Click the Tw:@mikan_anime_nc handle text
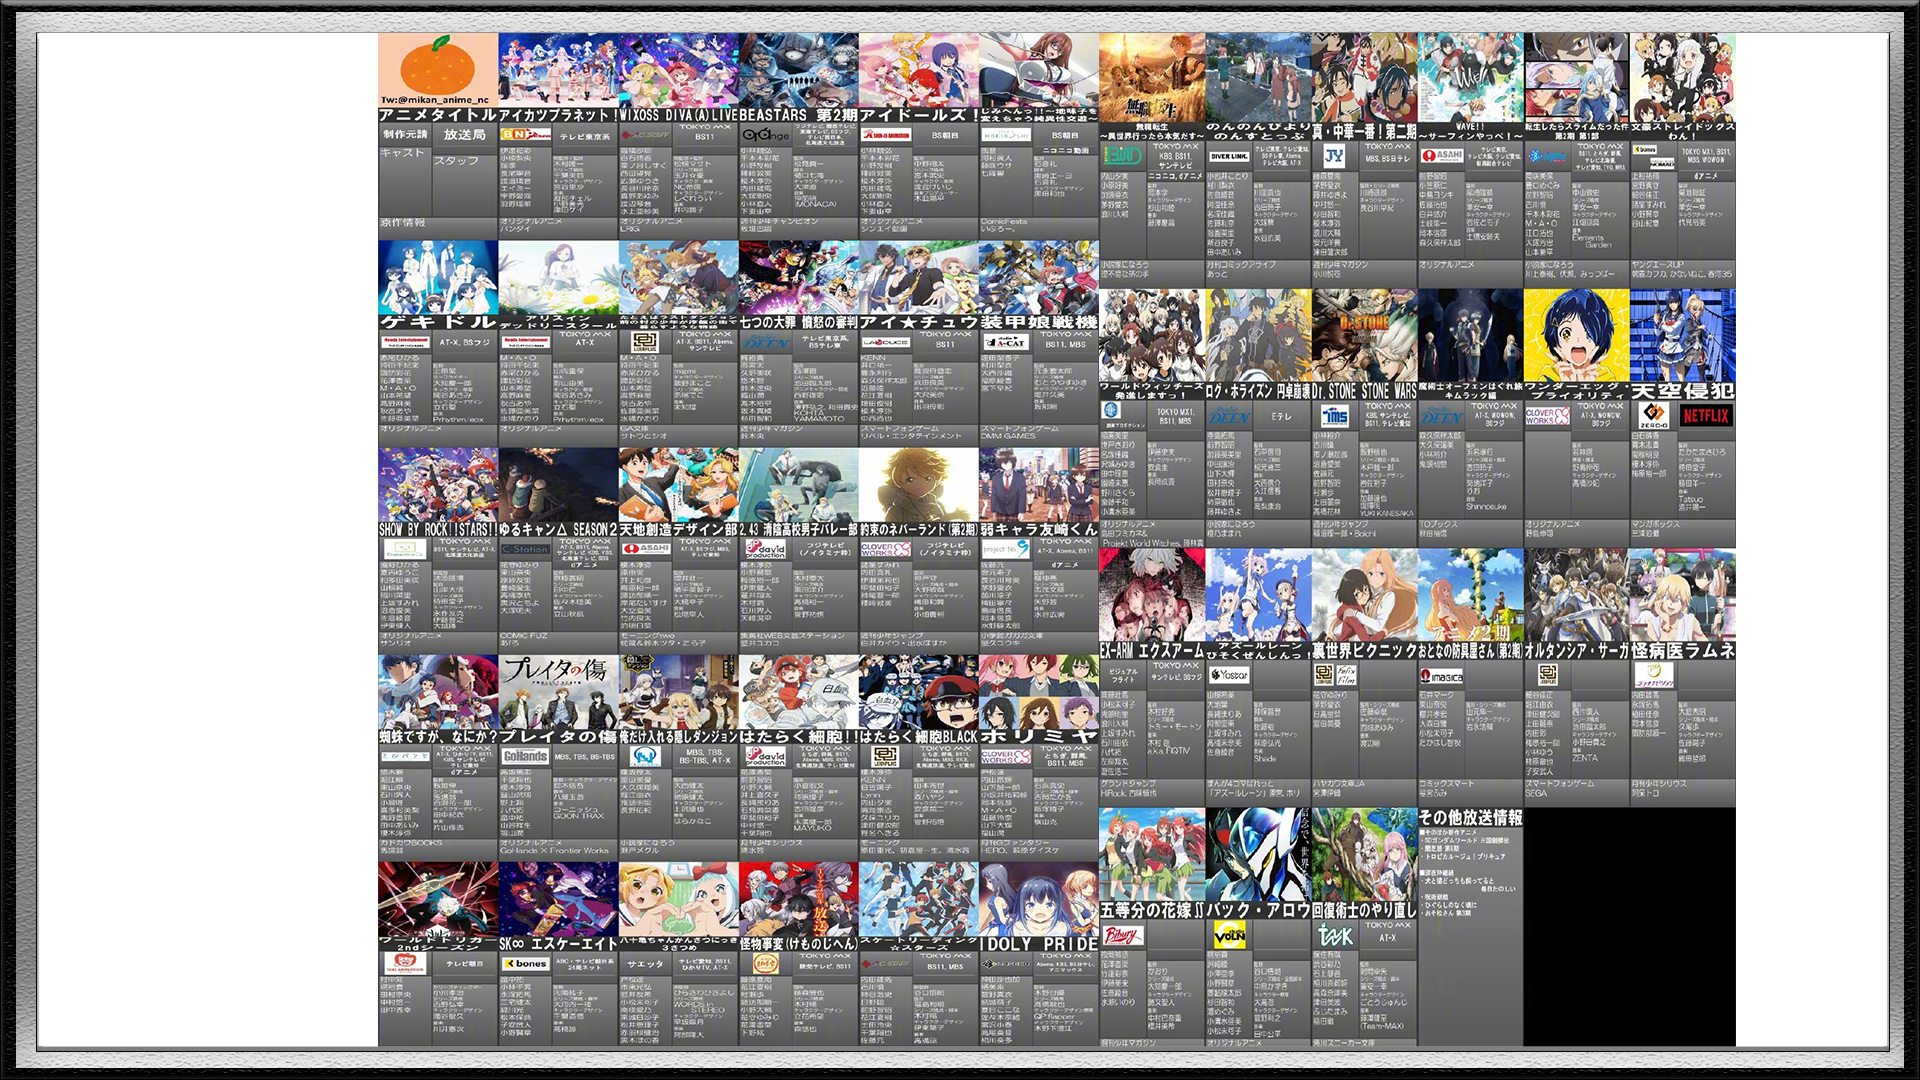1920x1080 pixels. pos(434,100)
